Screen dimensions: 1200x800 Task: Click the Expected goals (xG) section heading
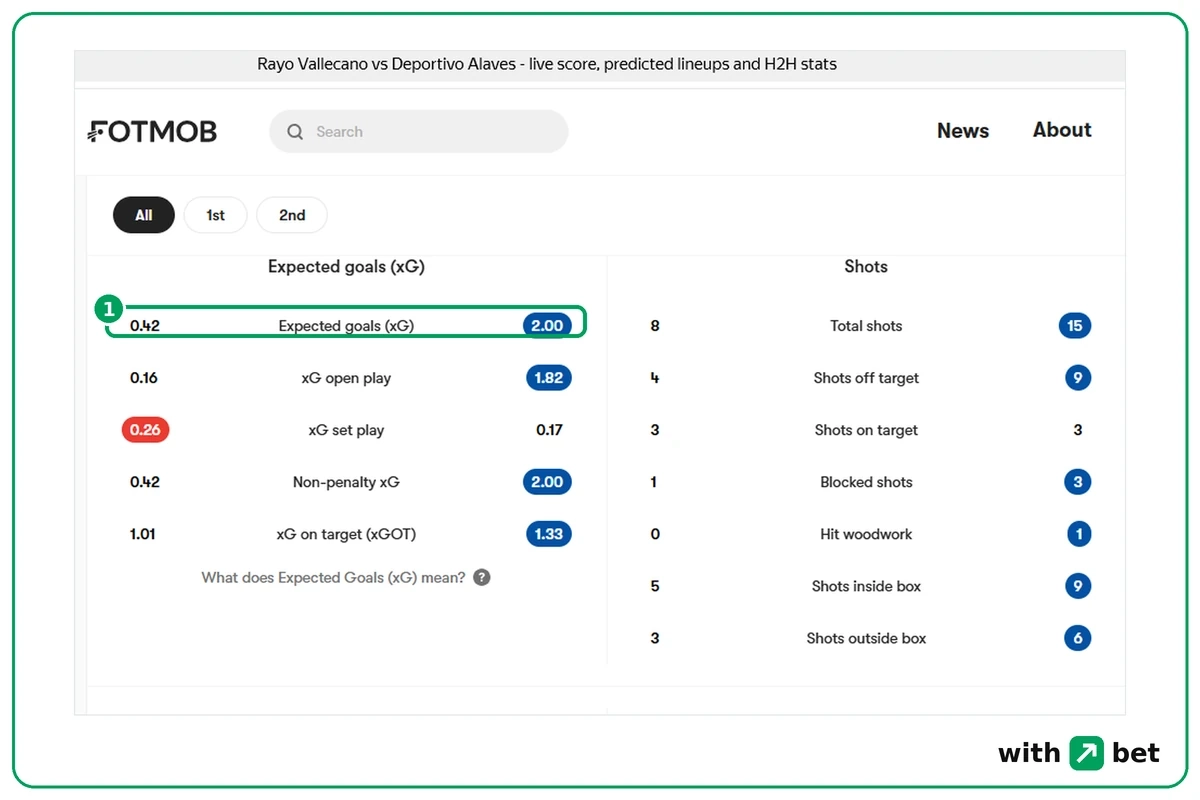(346, 267)
